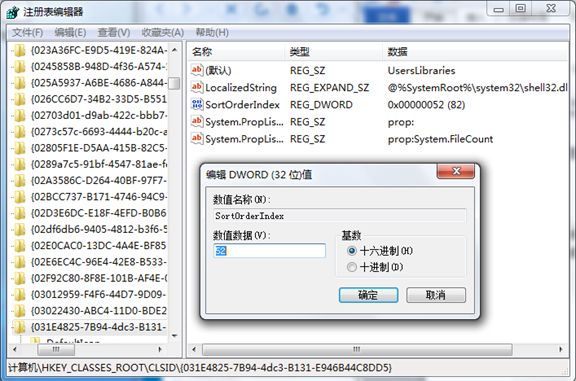576x381 pixels.
Task: Select the SortOrderIndex value name
Action: click(x=242, y=105)
